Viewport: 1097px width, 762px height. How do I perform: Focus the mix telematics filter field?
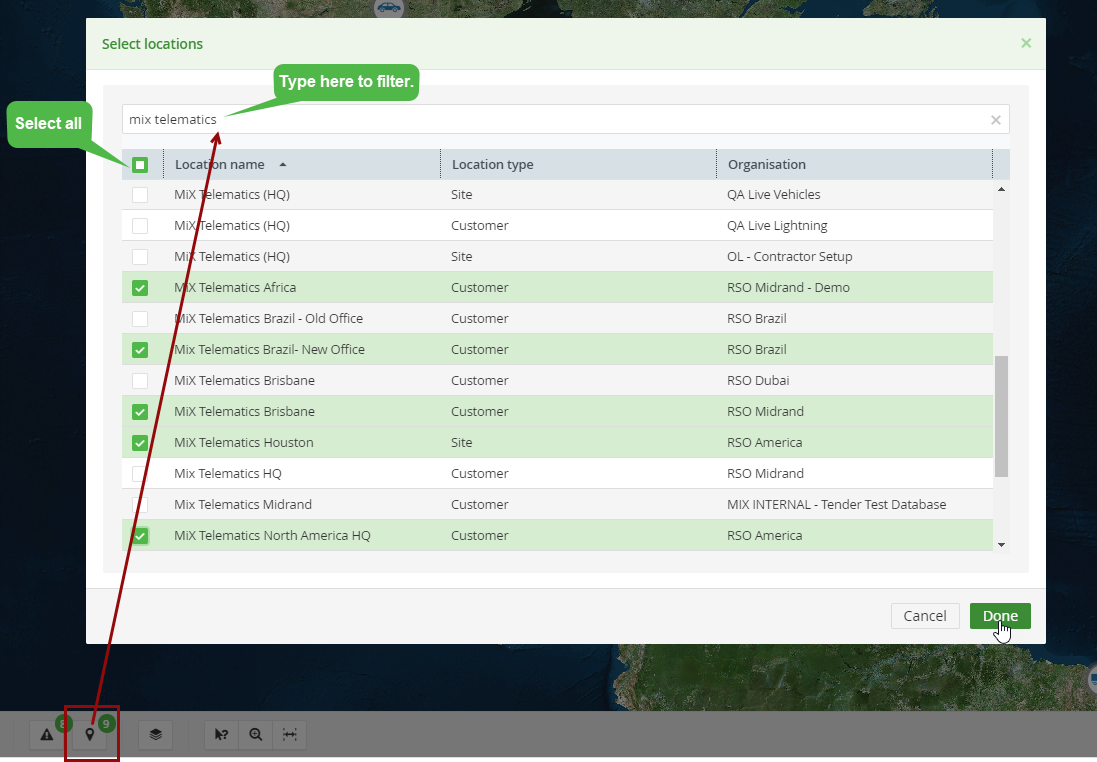click(565, 120)
